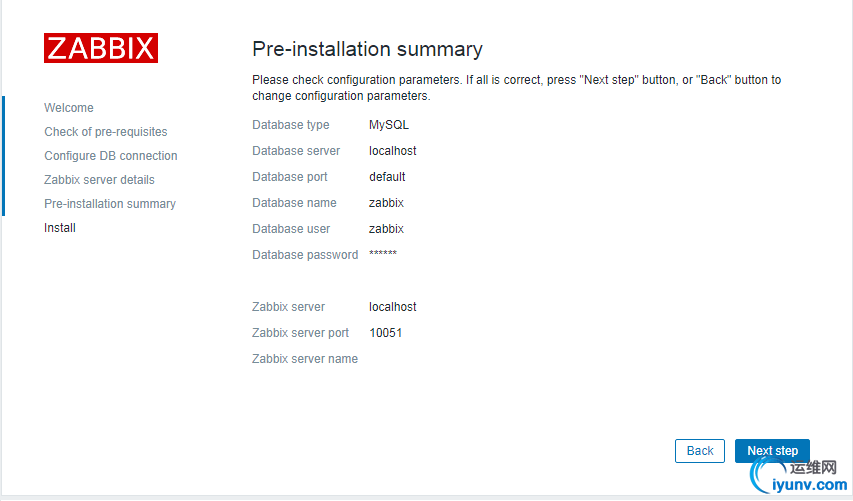
Task: Select Zabbix server details step
Action: tap(99, 180)
